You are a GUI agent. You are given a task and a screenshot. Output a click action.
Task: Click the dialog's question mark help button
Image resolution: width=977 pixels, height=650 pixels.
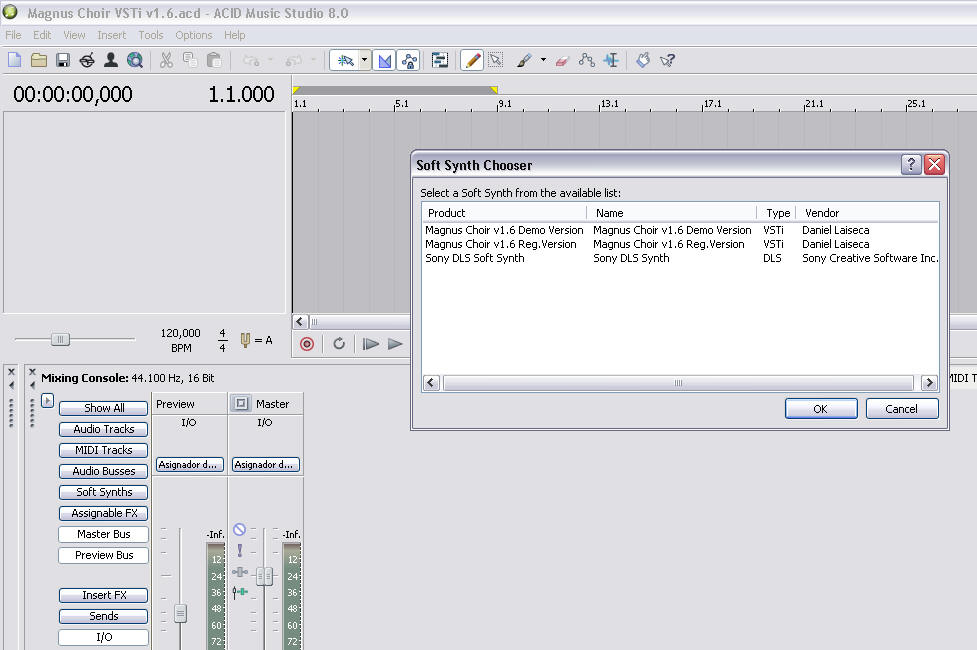[911, 165]
